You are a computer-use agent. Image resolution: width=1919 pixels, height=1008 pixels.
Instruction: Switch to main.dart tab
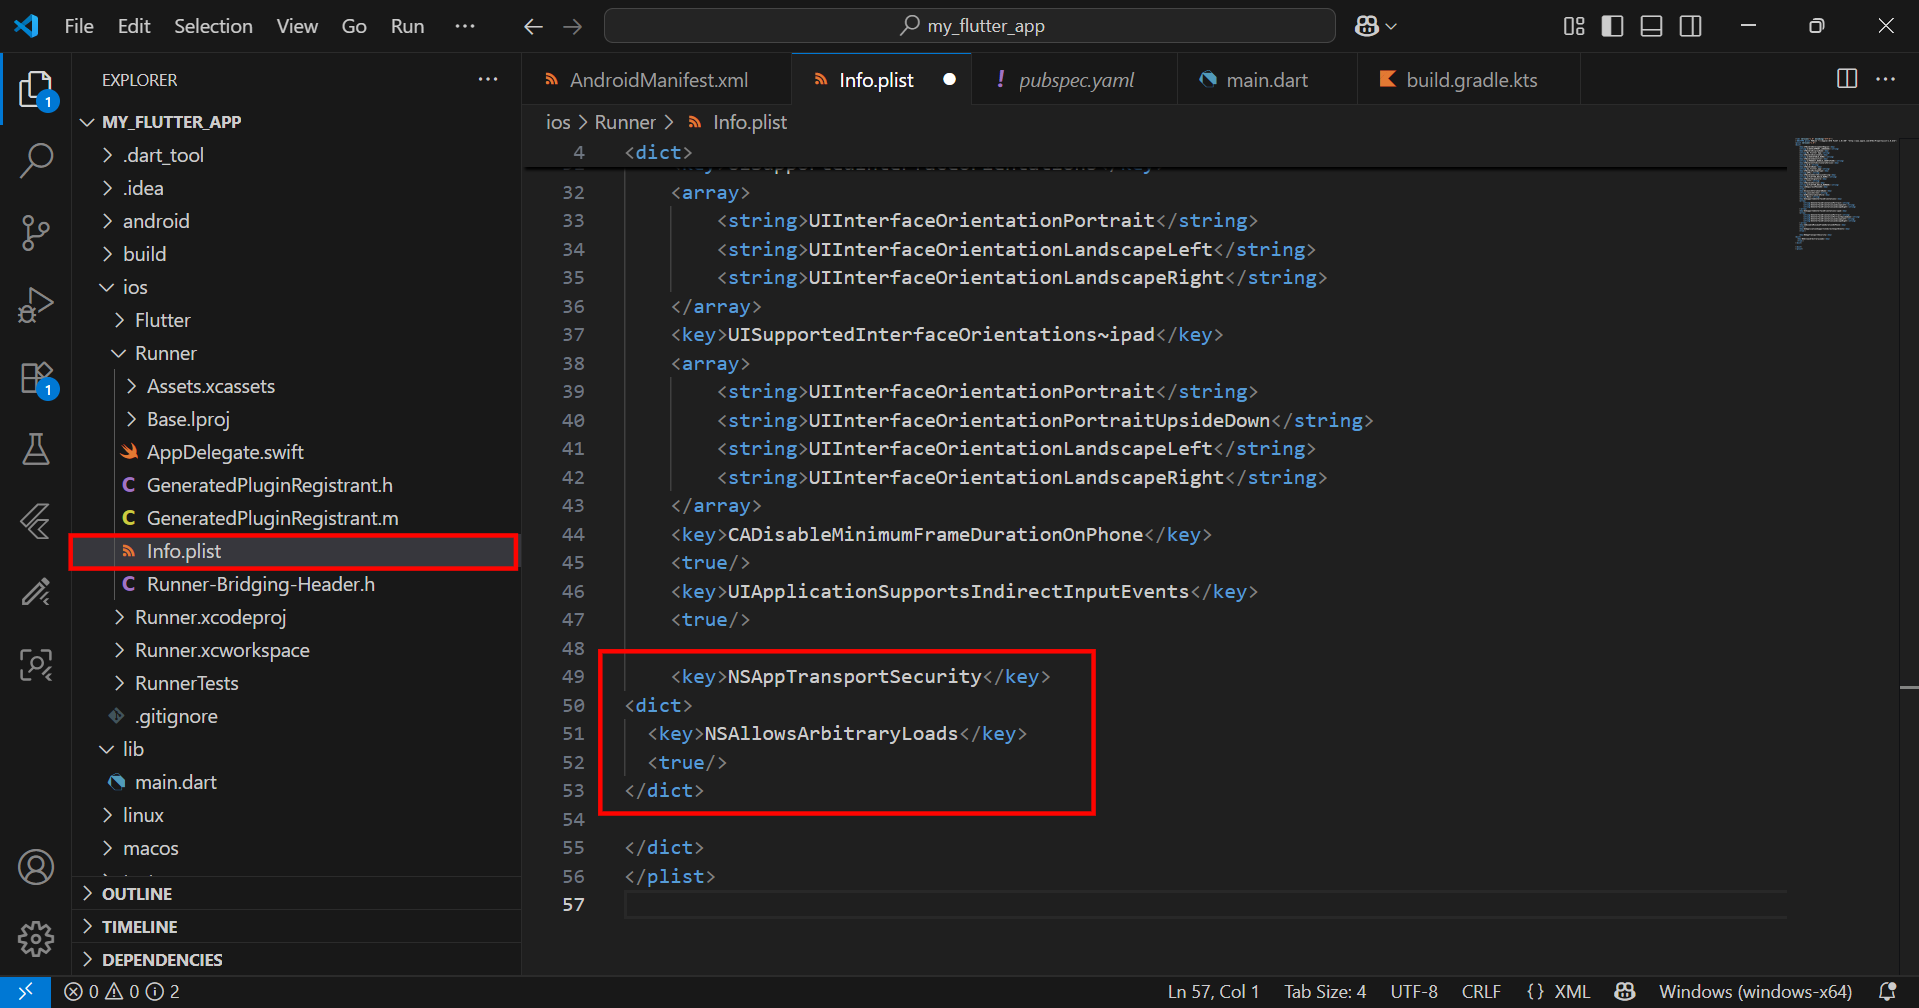point(1266,80)
